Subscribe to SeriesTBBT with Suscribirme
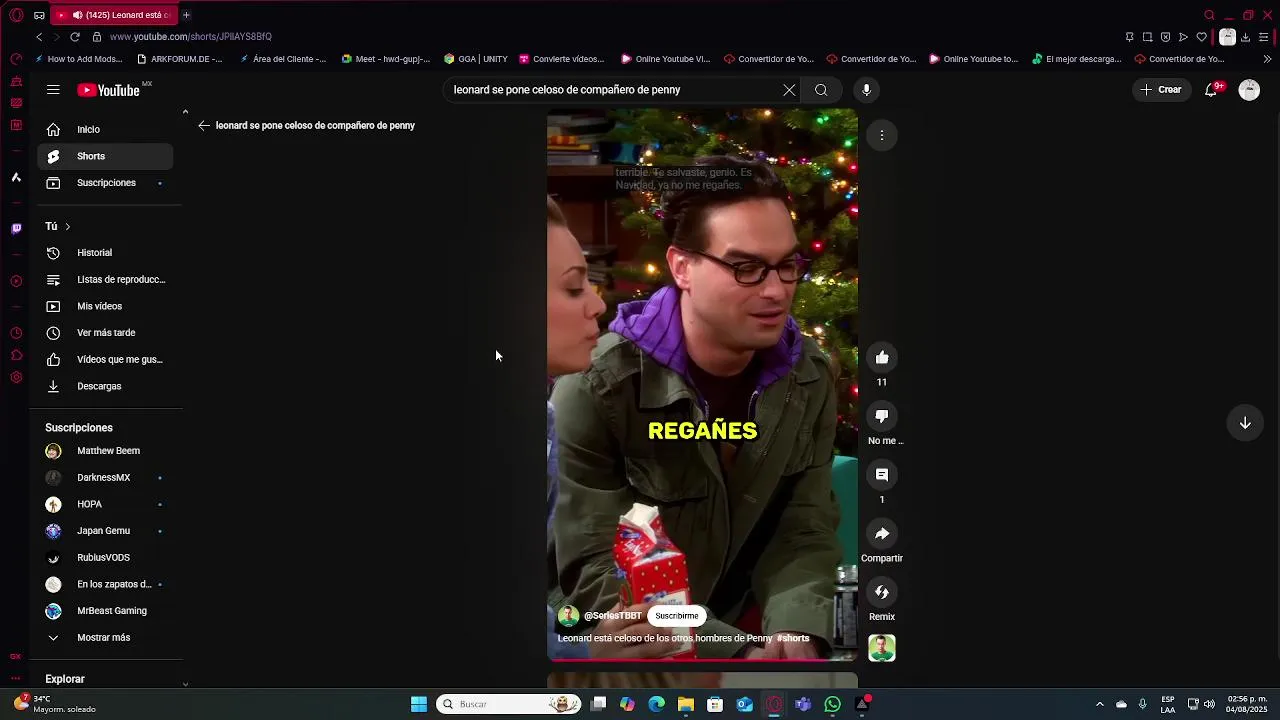The height and width of the screenshot is (720, 1280). [x=677, y=616]
